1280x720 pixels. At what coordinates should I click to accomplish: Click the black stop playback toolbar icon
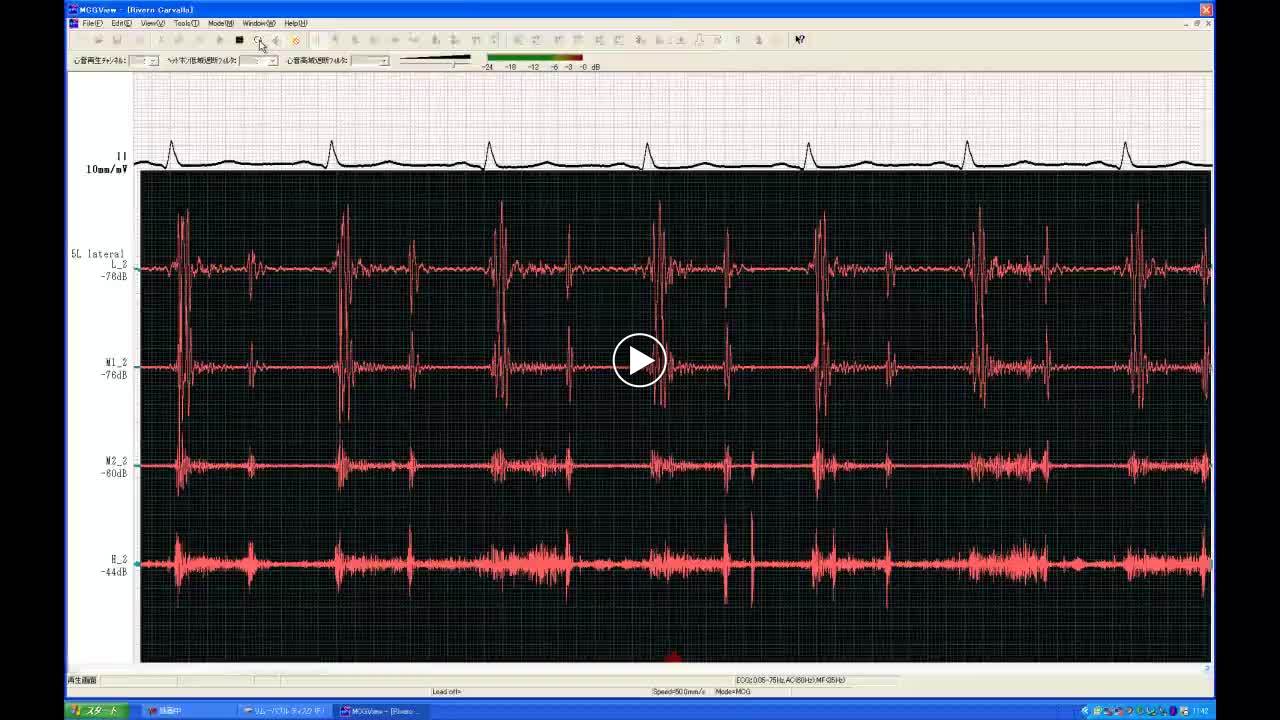click(x=239, y=40)
